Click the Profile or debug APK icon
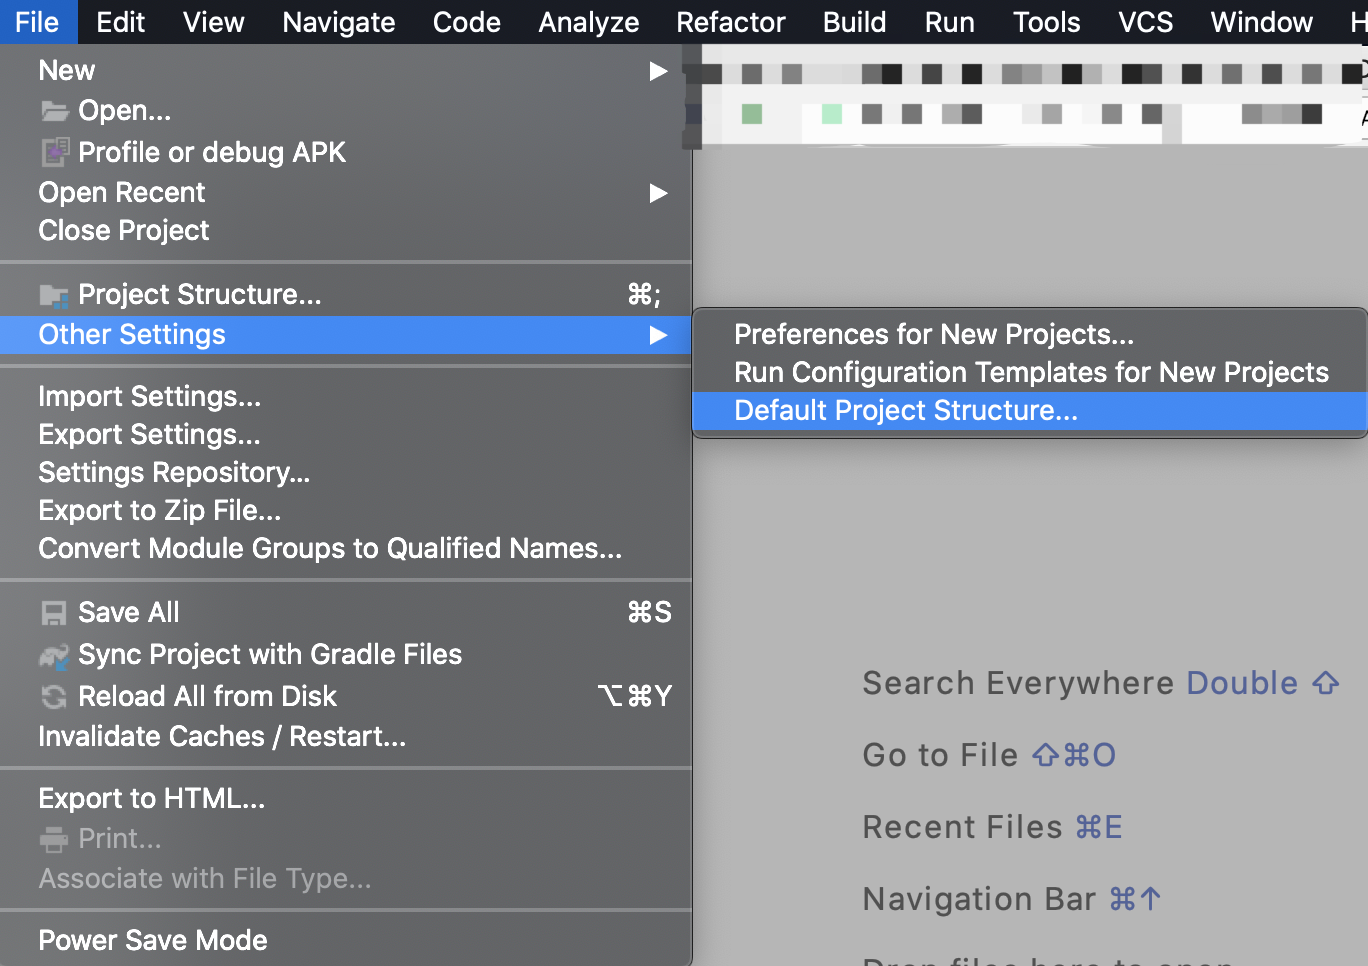 (x=54, y=152)
